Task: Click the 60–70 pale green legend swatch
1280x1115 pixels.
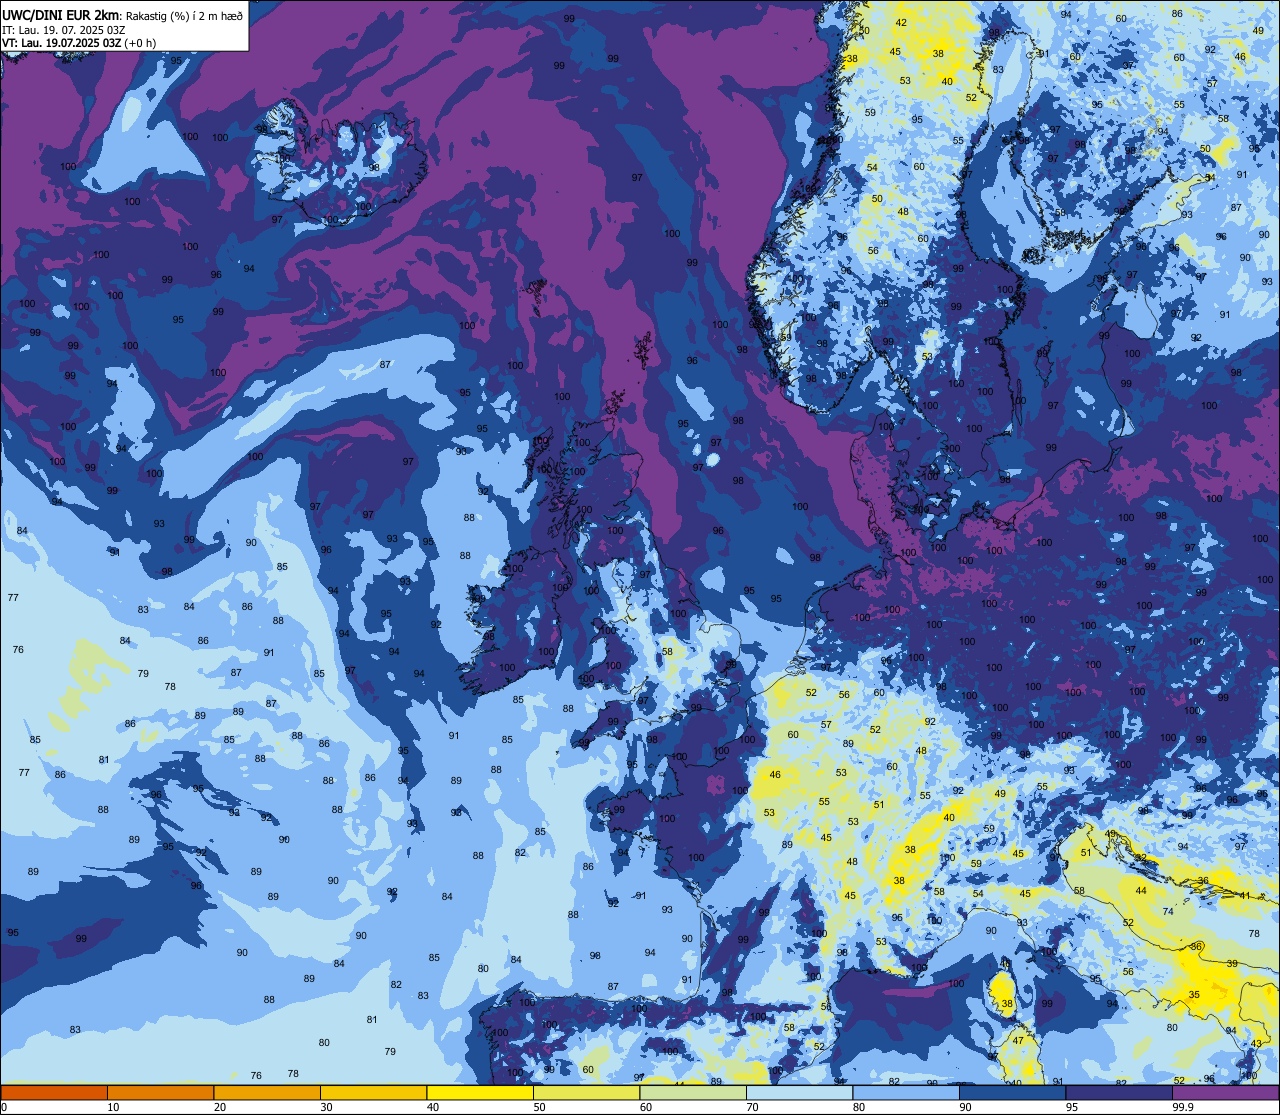Action: [x=693, y=1092]
